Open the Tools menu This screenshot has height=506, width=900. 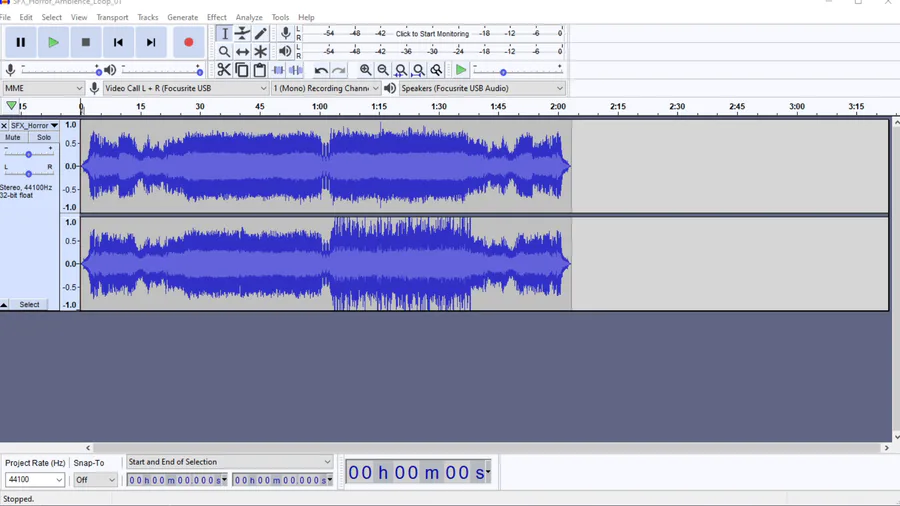(280, 17)
